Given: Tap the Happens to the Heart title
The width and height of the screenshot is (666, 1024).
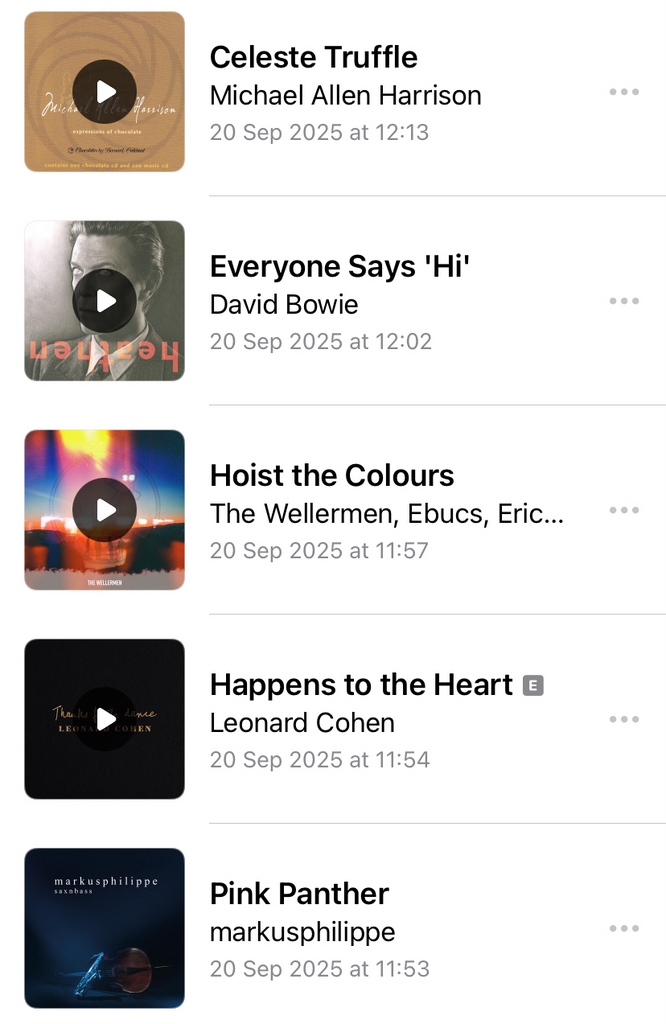Looking at the screenshot, I should 361,684.
